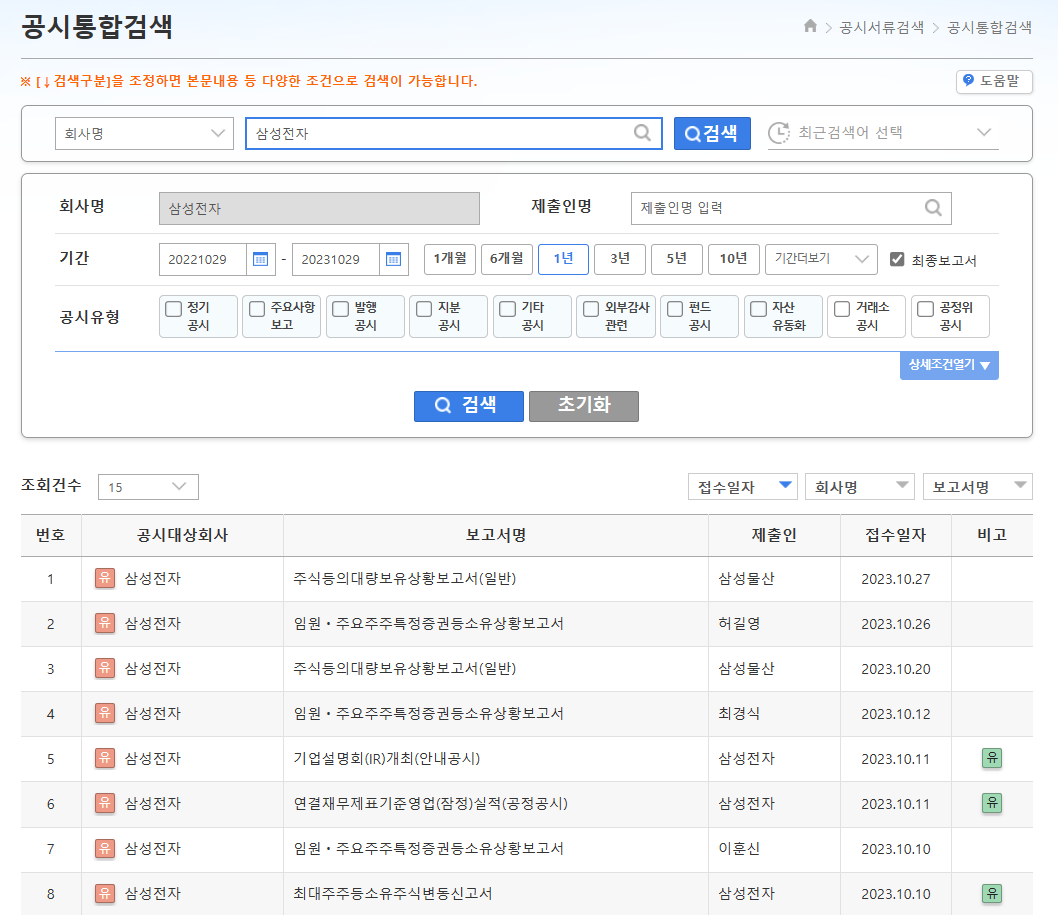Go to 공시서류검색 breadcrumb link

881,27
